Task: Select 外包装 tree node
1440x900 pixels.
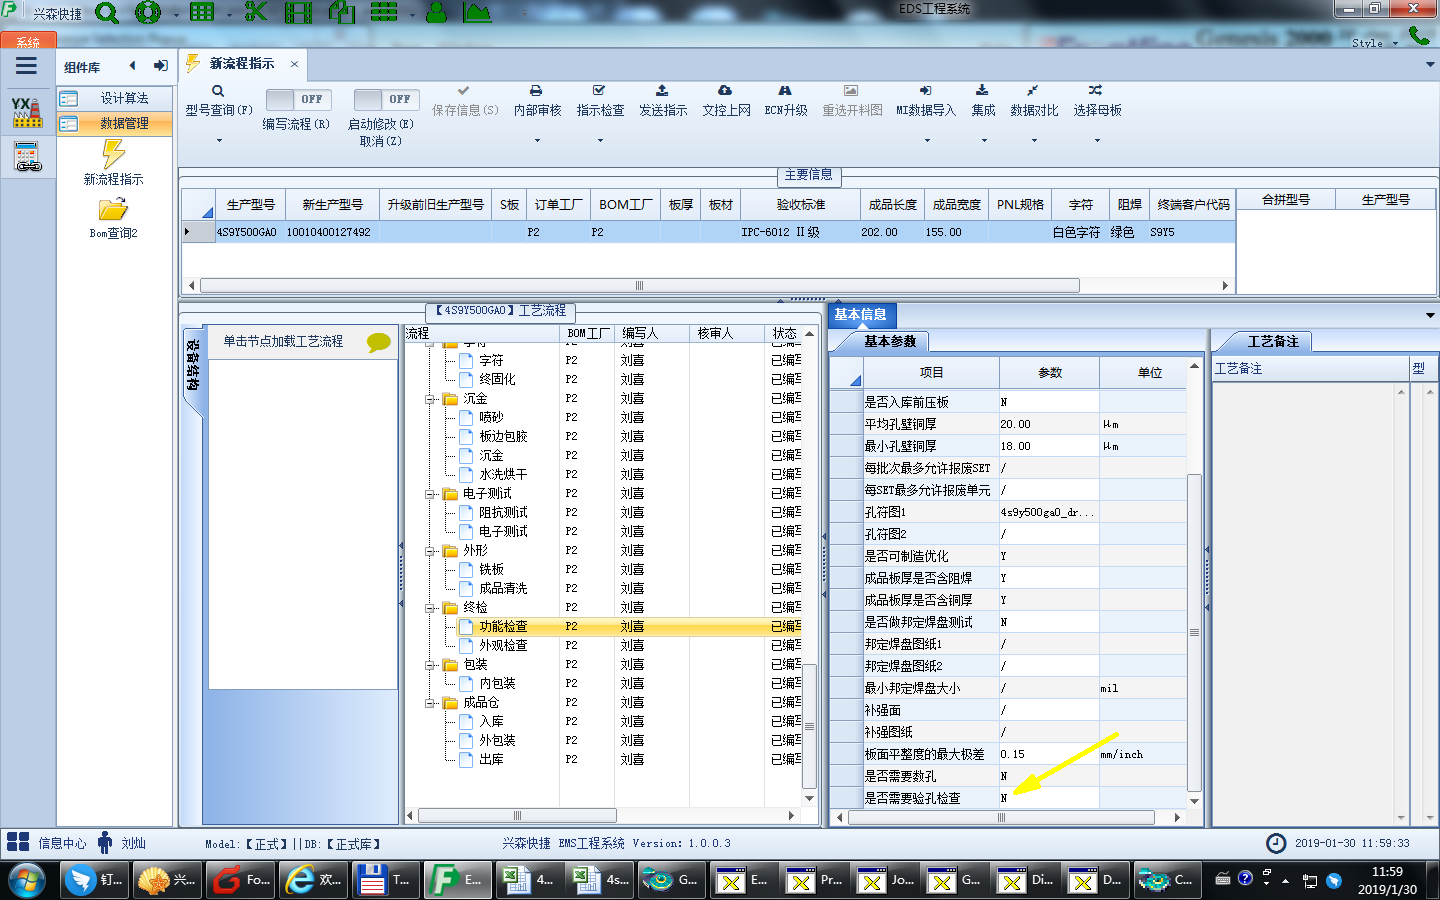Action: (x=497, y=741)
